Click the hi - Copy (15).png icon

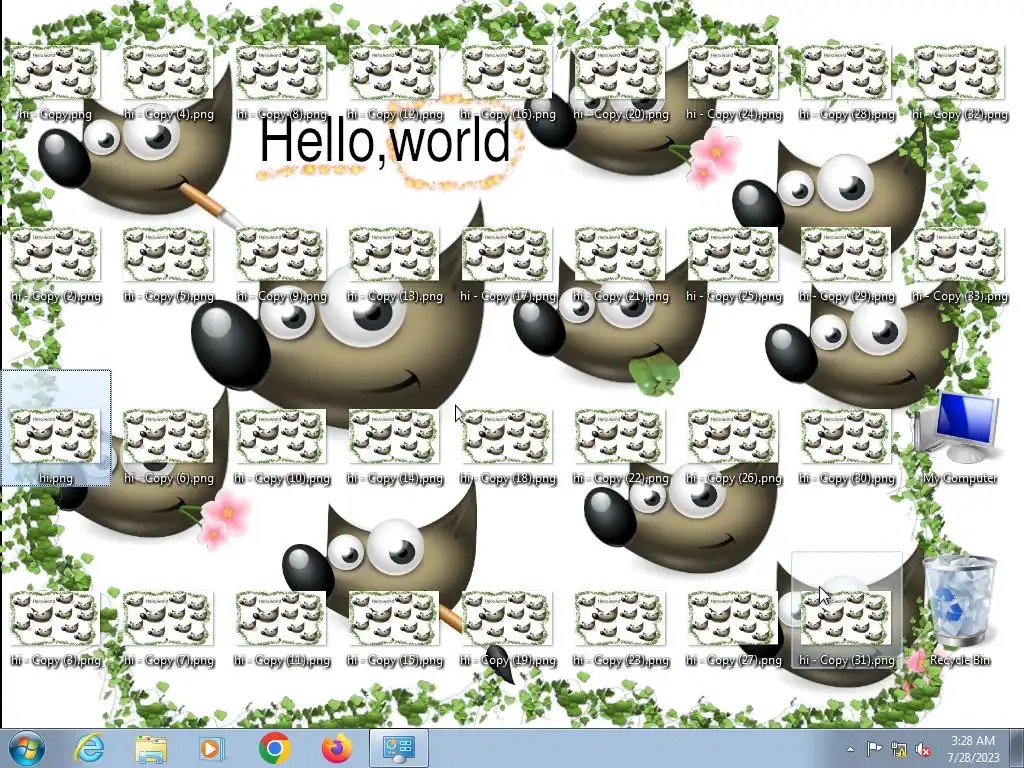coord(394,629)
